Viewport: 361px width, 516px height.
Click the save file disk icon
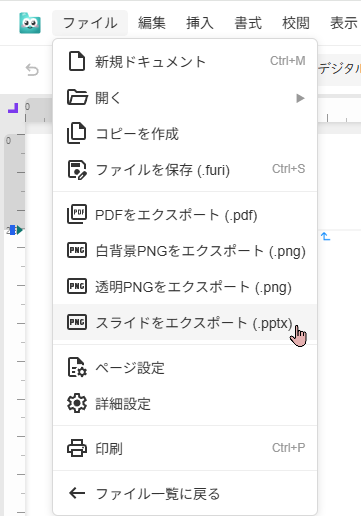[77, 170]
